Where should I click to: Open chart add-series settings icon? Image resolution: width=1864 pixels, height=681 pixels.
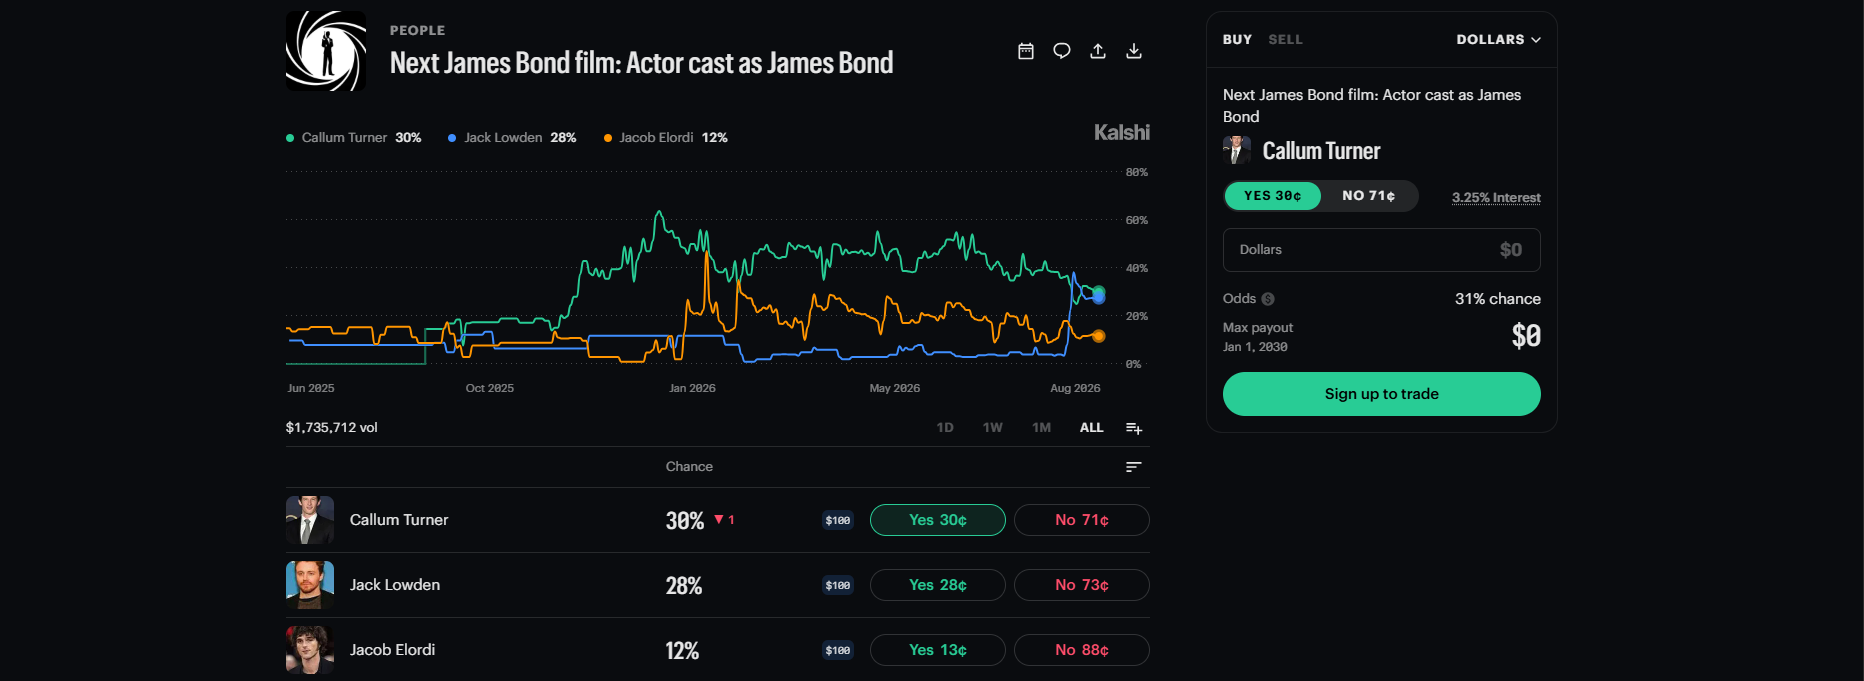1134,428
